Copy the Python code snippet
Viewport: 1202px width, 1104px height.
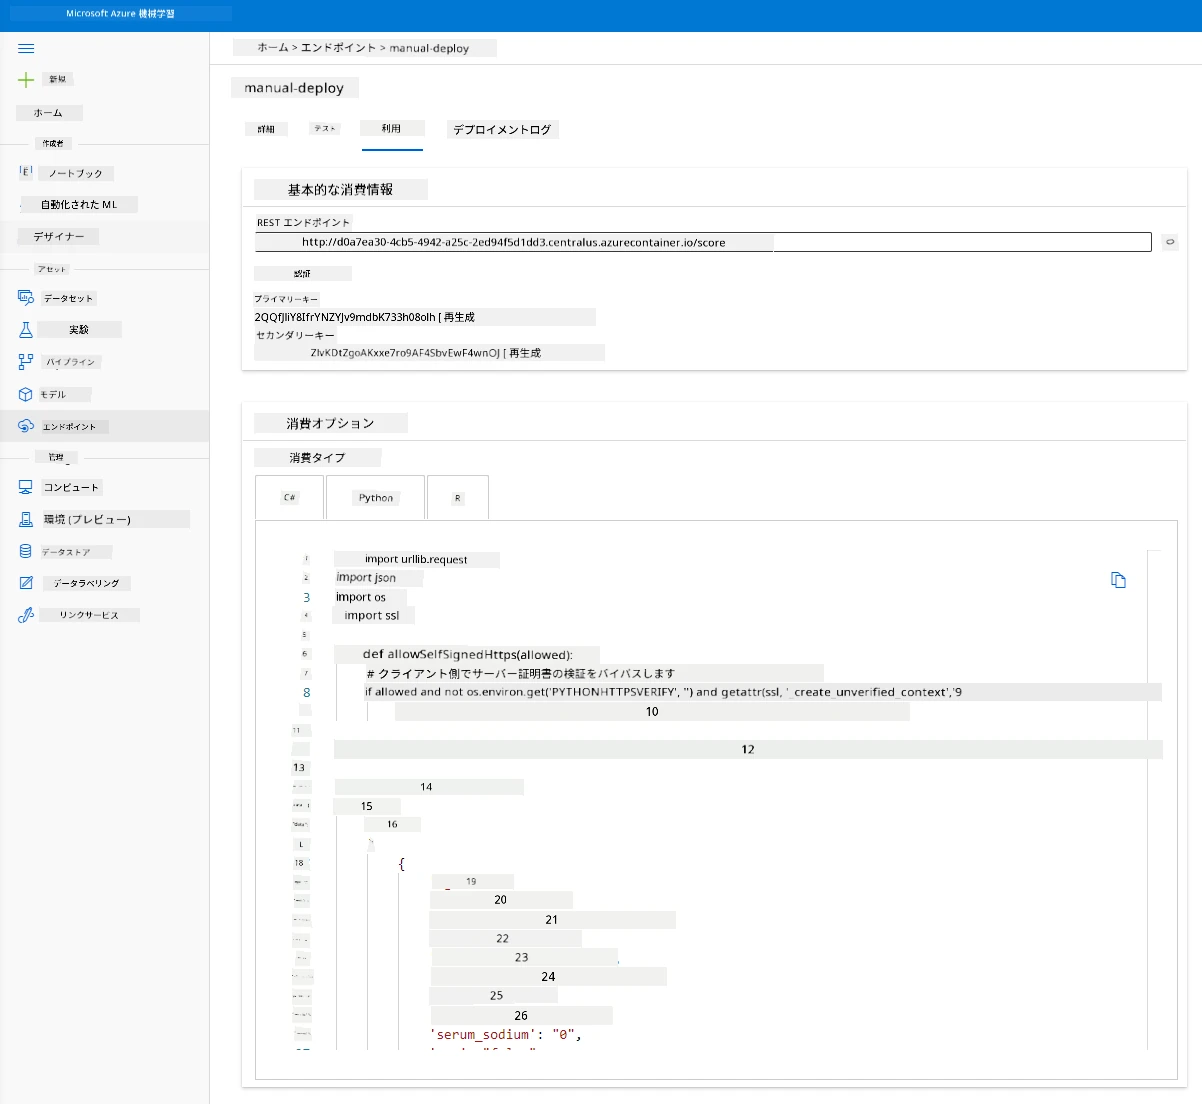coord(1118,580)
